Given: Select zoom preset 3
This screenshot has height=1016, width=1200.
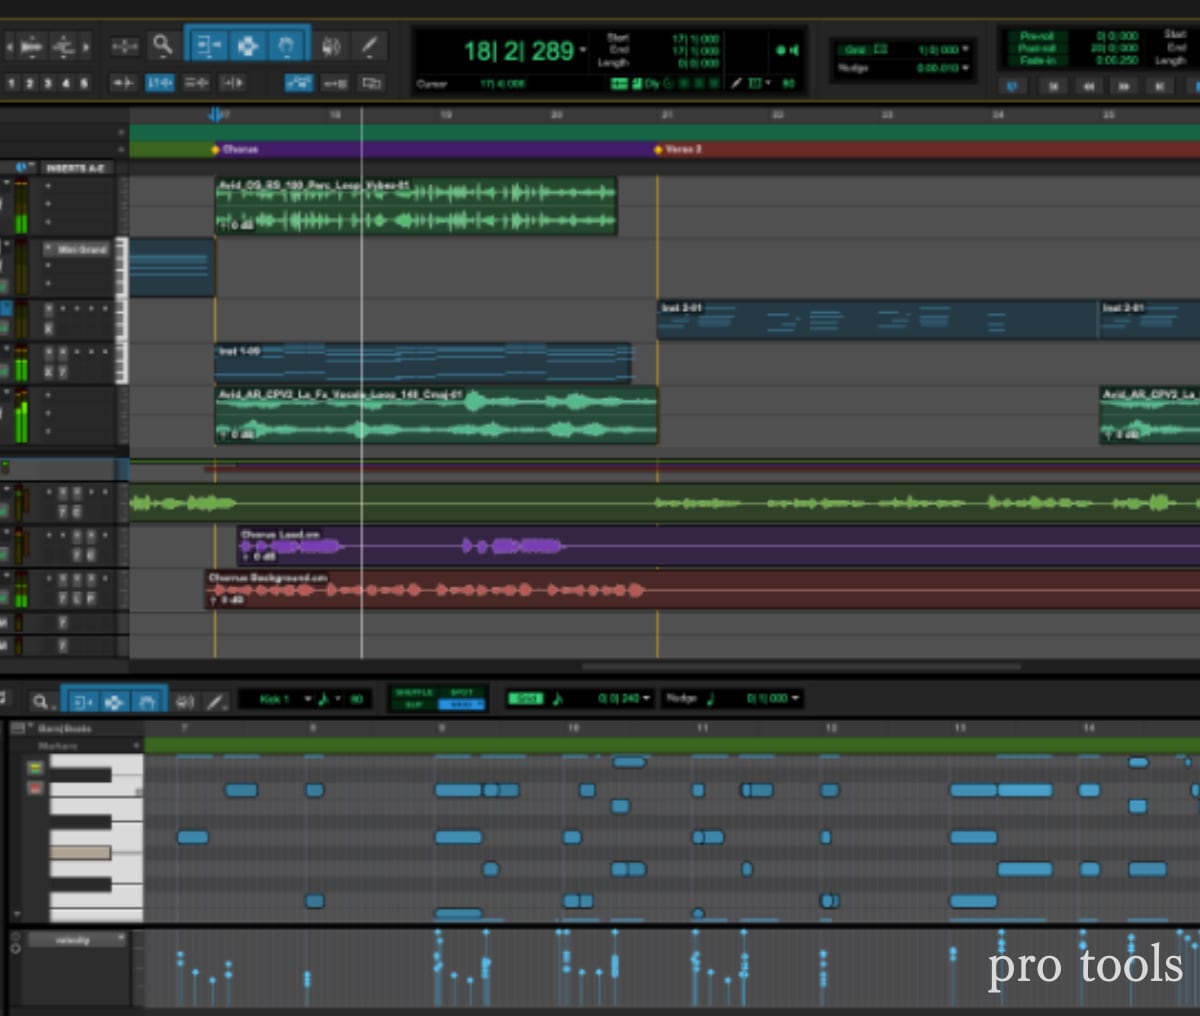Looking at the screenshot, I should click(x=48, y=83).
